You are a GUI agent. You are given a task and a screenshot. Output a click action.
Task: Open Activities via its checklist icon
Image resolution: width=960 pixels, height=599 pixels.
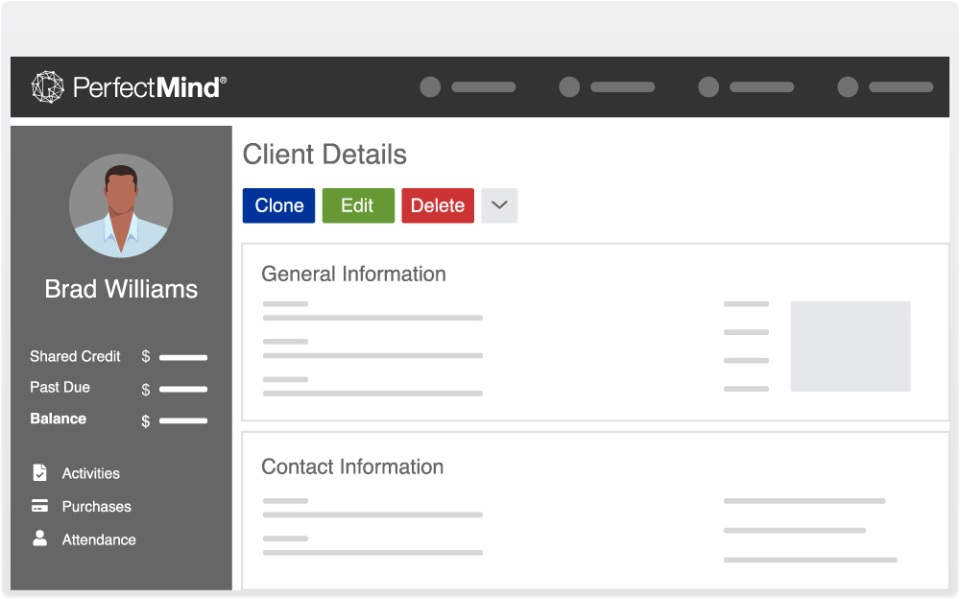pos(40,473)
